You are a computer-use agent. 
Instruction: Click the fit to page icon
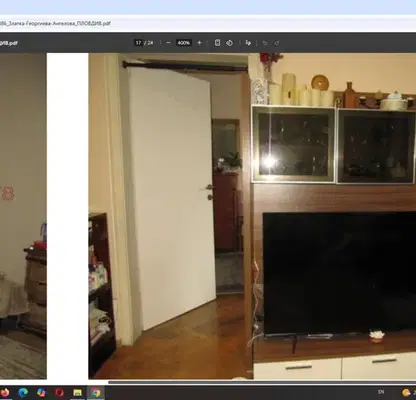coord(217,43)
